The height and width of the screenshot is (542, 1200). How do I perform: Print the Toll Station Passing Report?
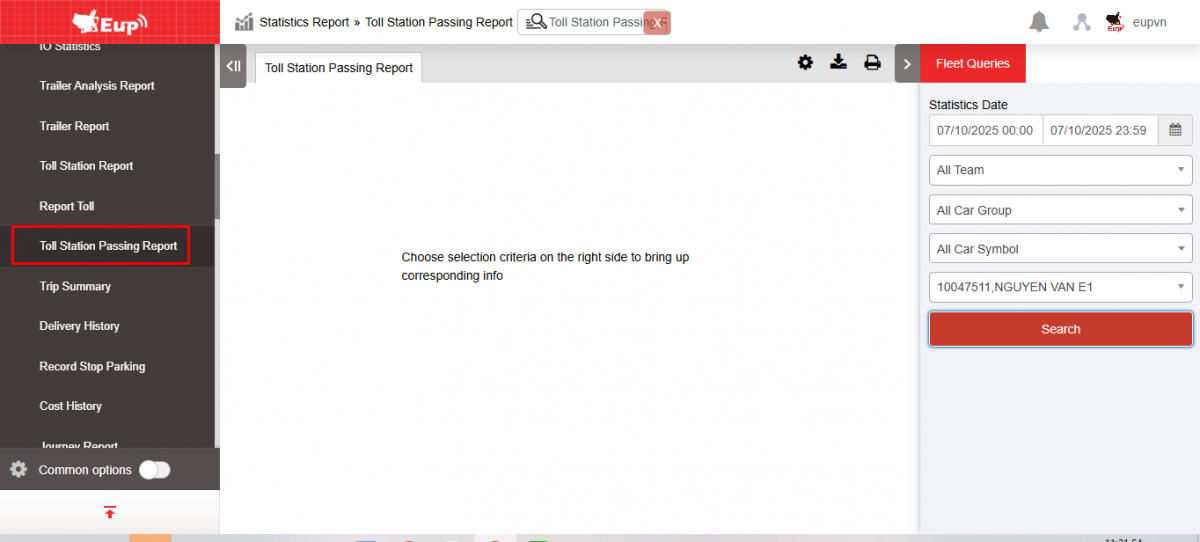[872, 63]
